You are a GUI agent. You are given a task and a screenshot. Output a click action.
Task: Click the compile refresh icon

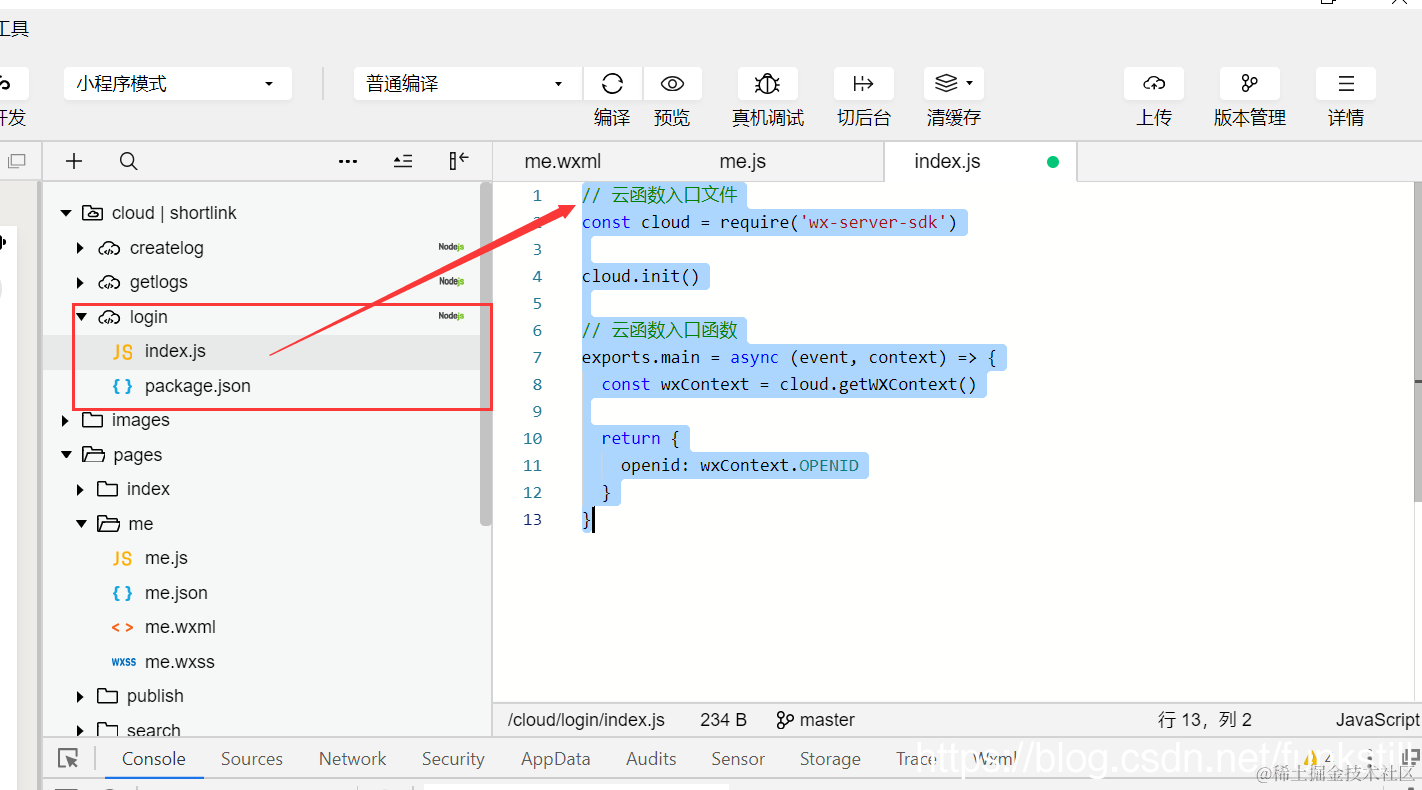612,83
